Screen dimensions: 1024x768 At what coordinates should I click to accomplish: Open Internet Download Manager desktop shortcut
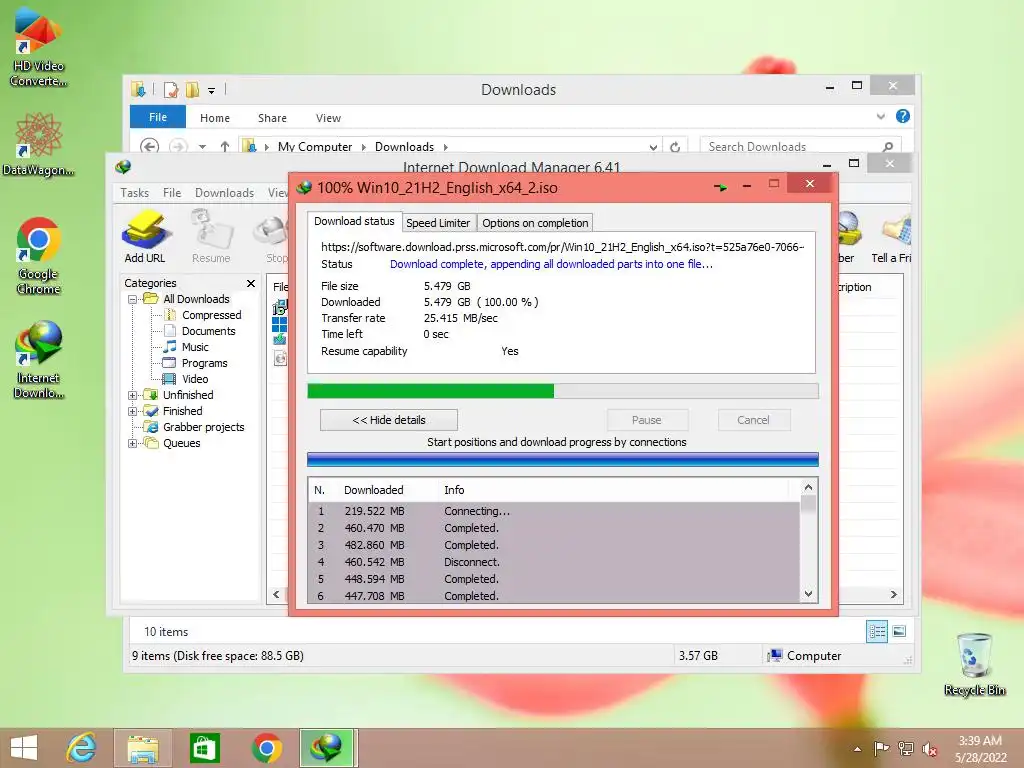coord(39,360)
